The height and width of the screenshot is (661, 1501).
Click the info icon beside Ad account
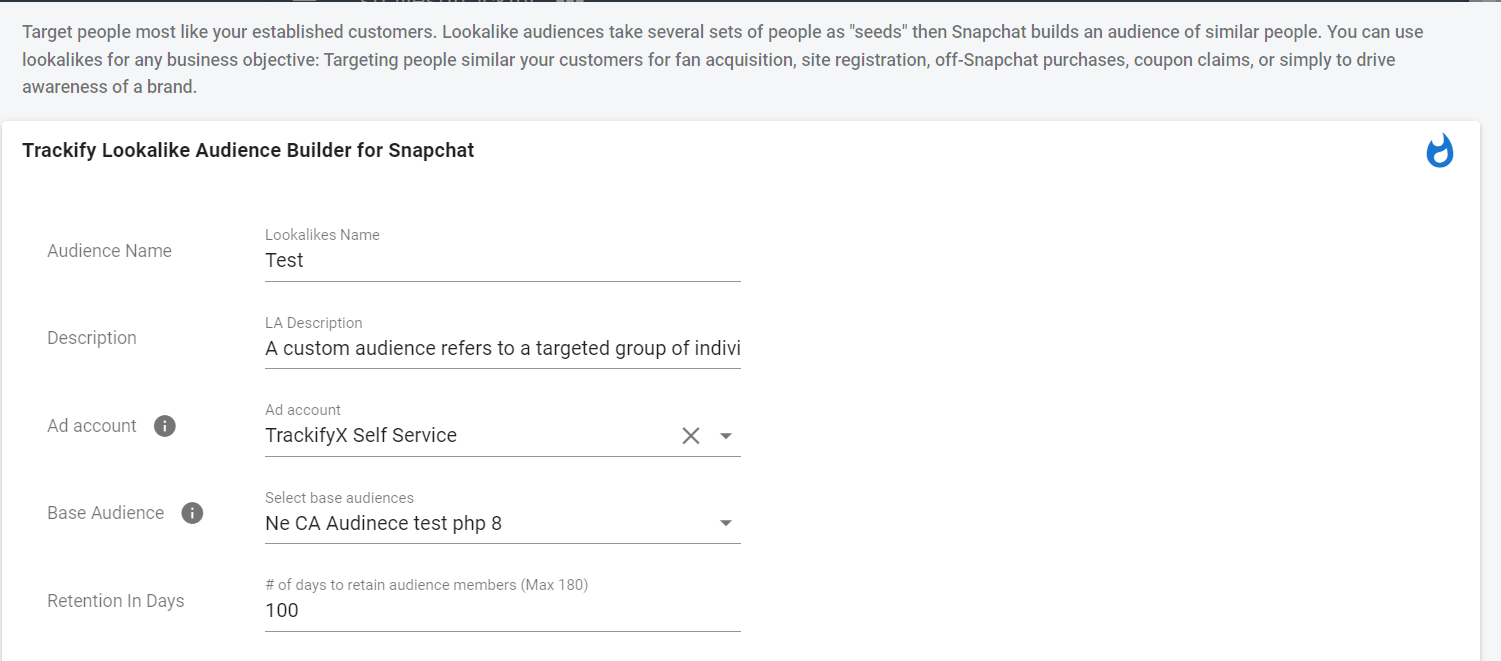click(x=165, y=426)
